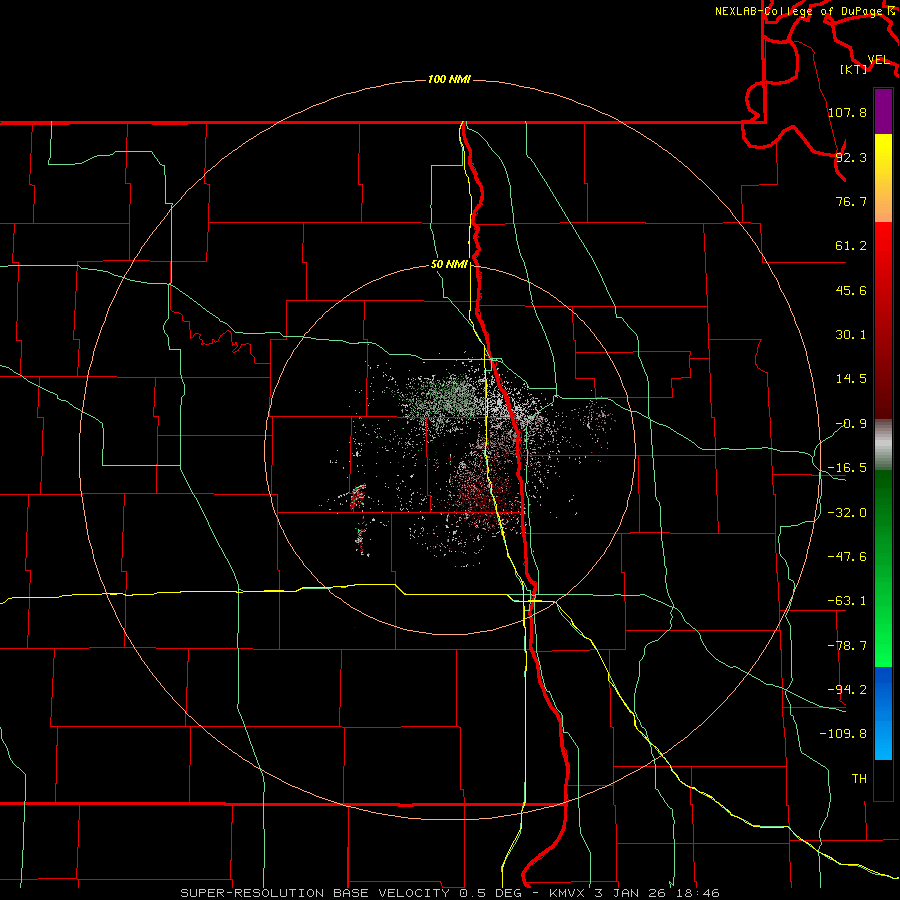Click the -0.9 velocity scale value
This screenshot has width=900, height=900.
tap(851, 424)
